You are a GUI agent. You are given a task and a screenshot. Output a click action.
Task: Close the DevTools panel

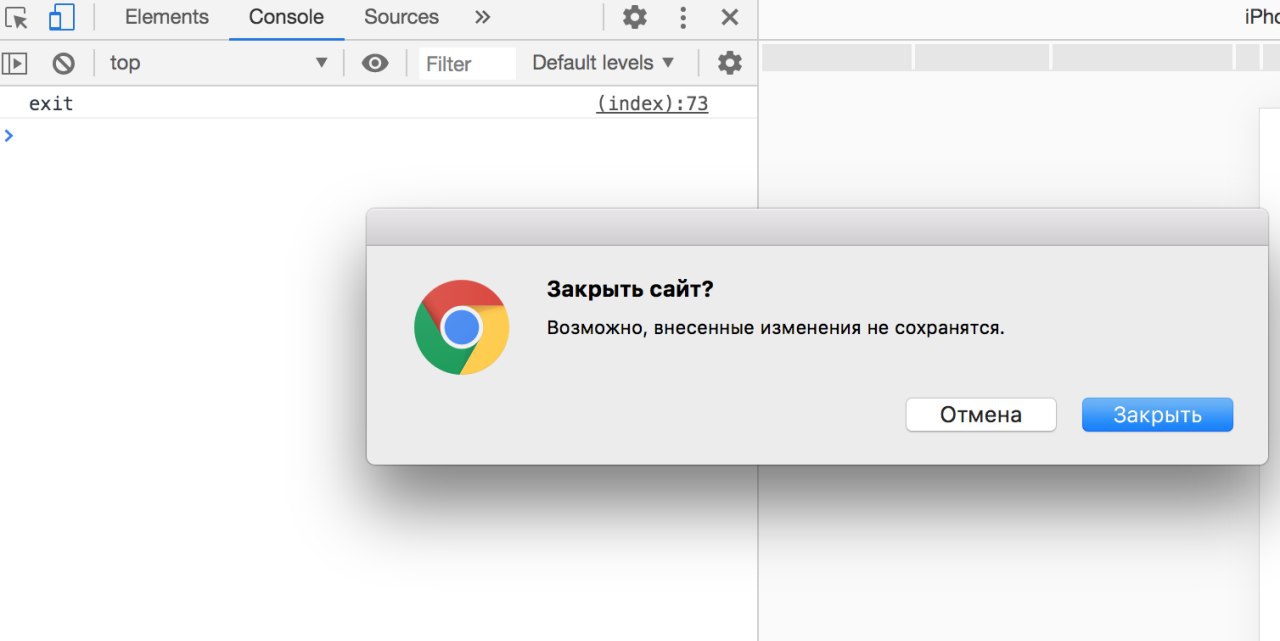pyautogui.click(x=730, y=17)
